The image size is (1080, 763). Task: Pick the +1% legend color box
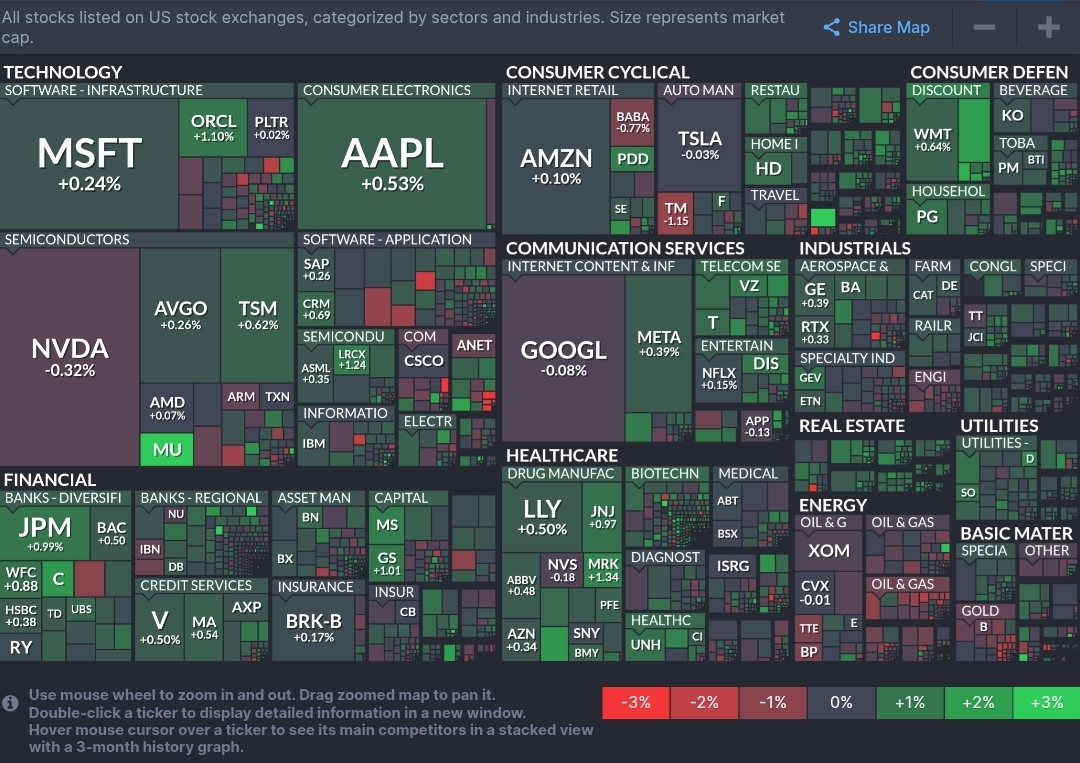910,702
